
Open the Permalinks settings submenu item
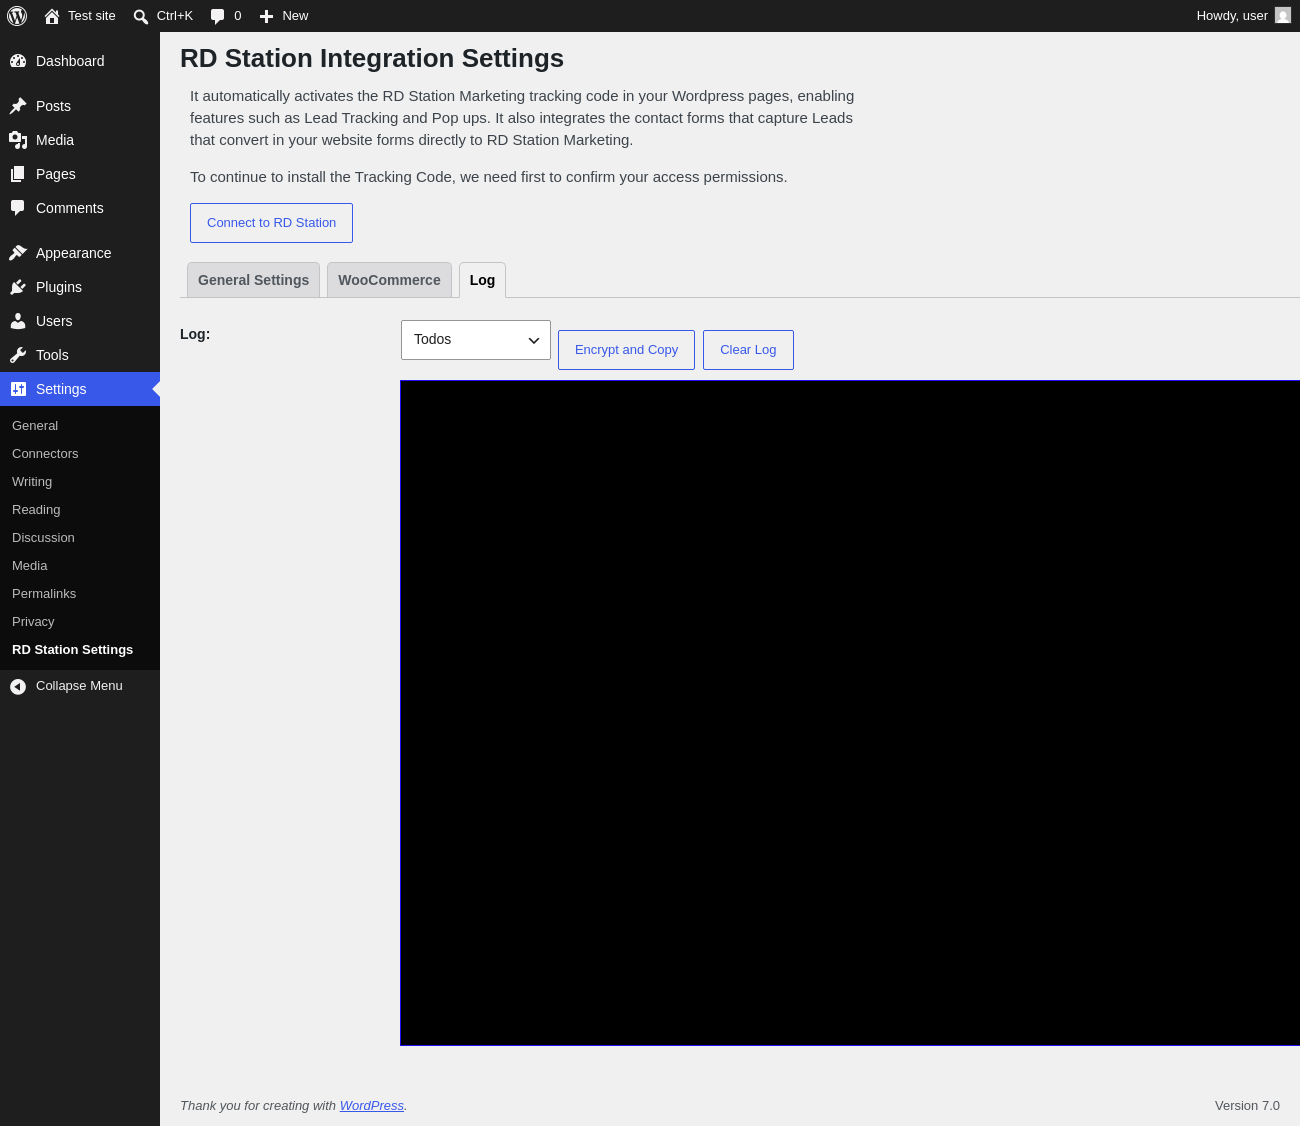(x=44, y=594)
